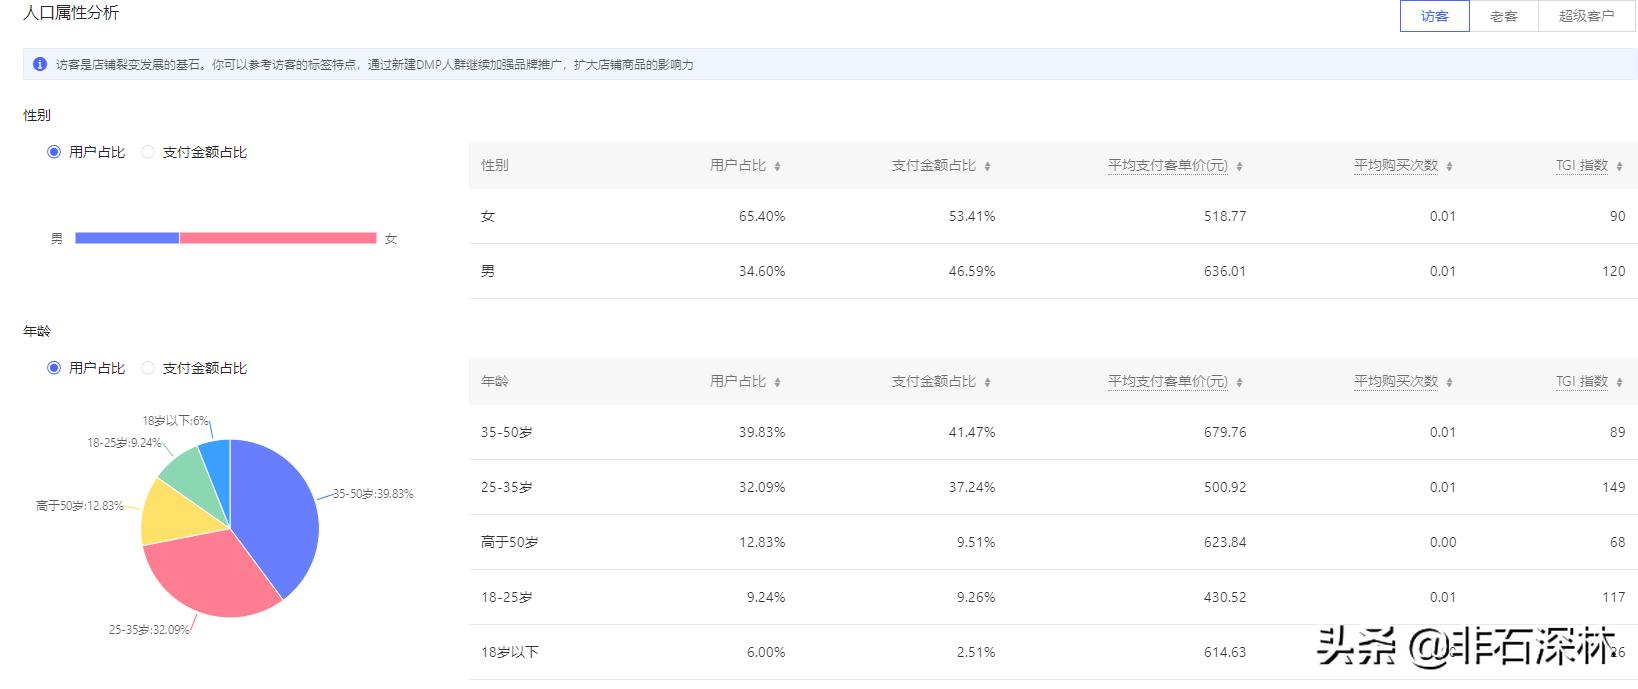
Task: Click the blue info icon in the notice banner
Action: (x=40, y=64)
